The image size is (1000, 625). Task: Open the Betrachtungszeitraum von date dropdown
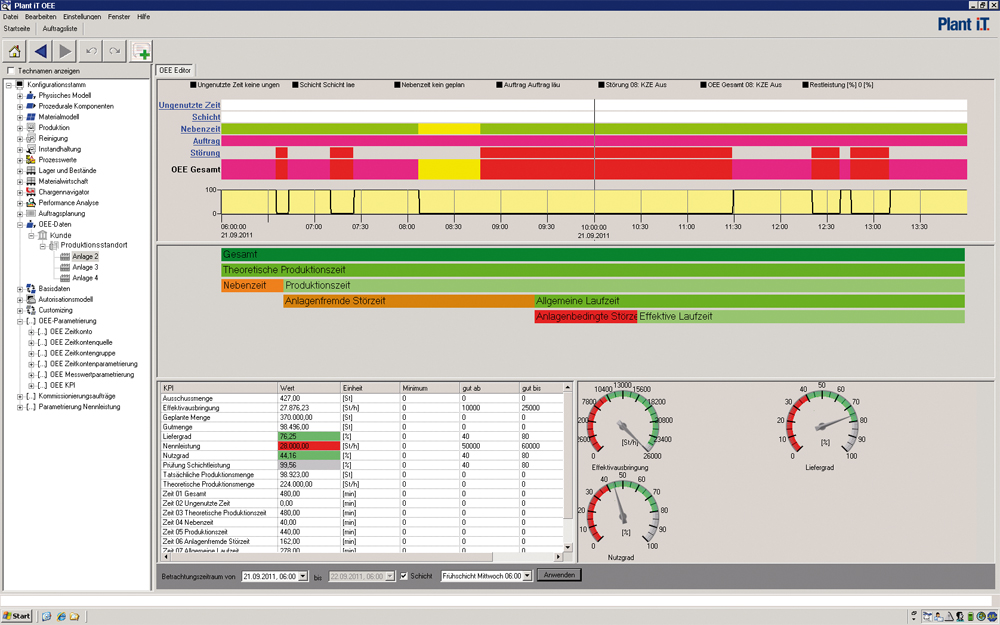pyautogui.click(x=301, y=576)
